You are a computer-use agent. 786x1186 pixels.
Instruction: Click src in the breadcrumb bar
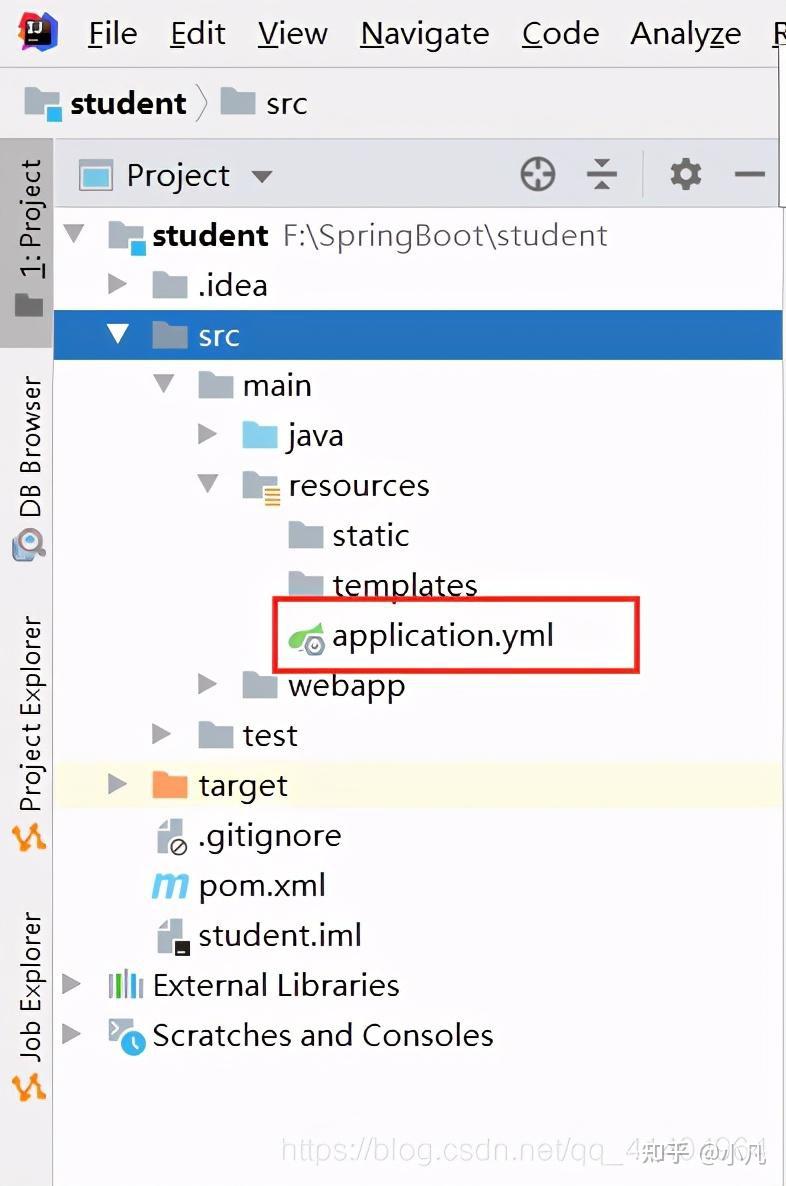coord(284,102)
